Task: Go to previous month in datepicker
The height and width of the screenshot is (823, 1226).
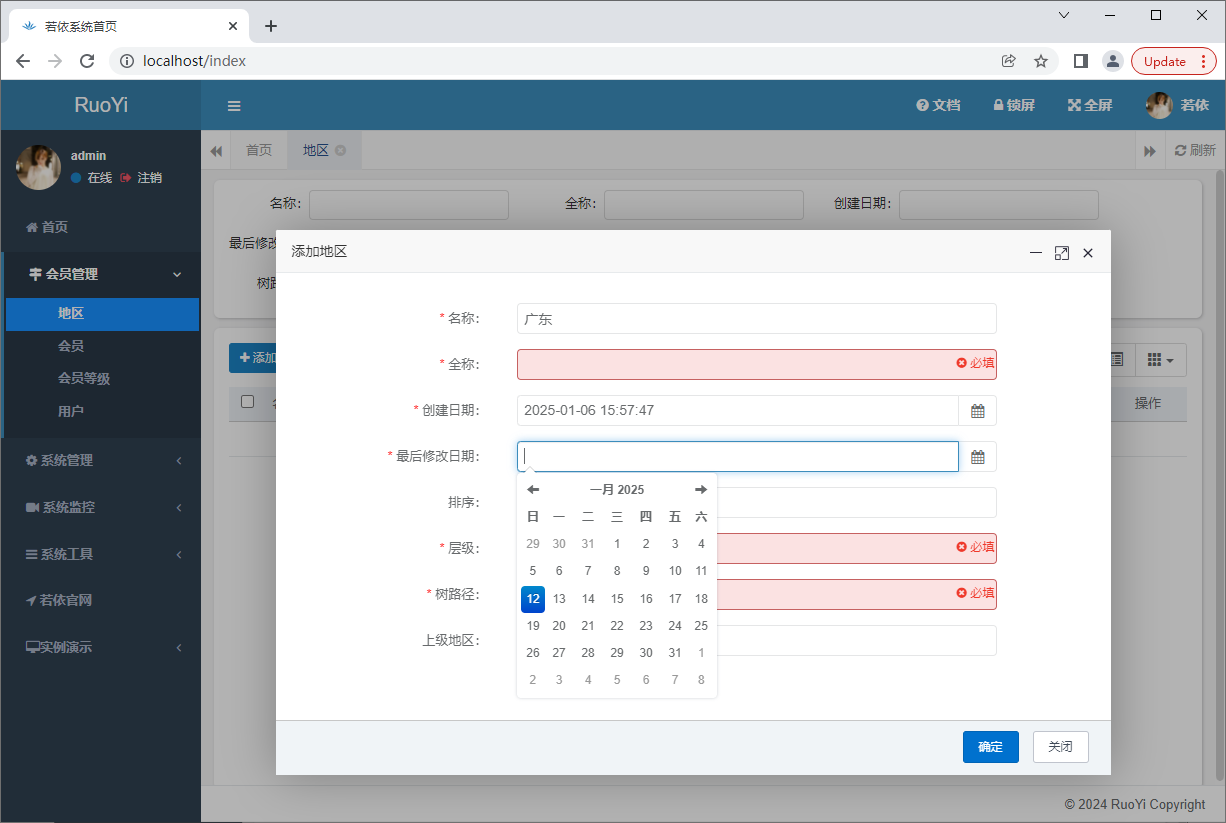Action: tap(533, 490)
